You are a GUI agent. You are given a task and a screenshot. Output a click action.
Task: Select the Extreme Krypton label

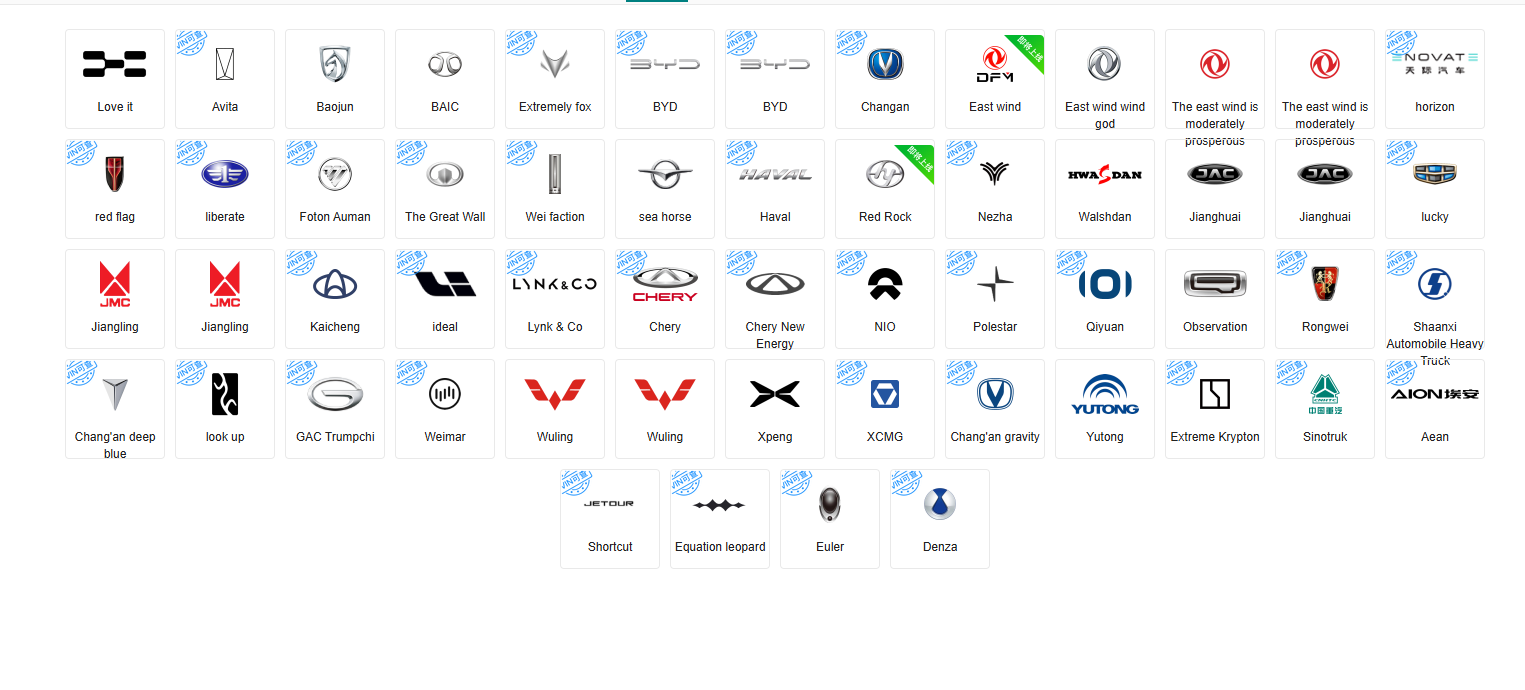(x=1215, y=437)
